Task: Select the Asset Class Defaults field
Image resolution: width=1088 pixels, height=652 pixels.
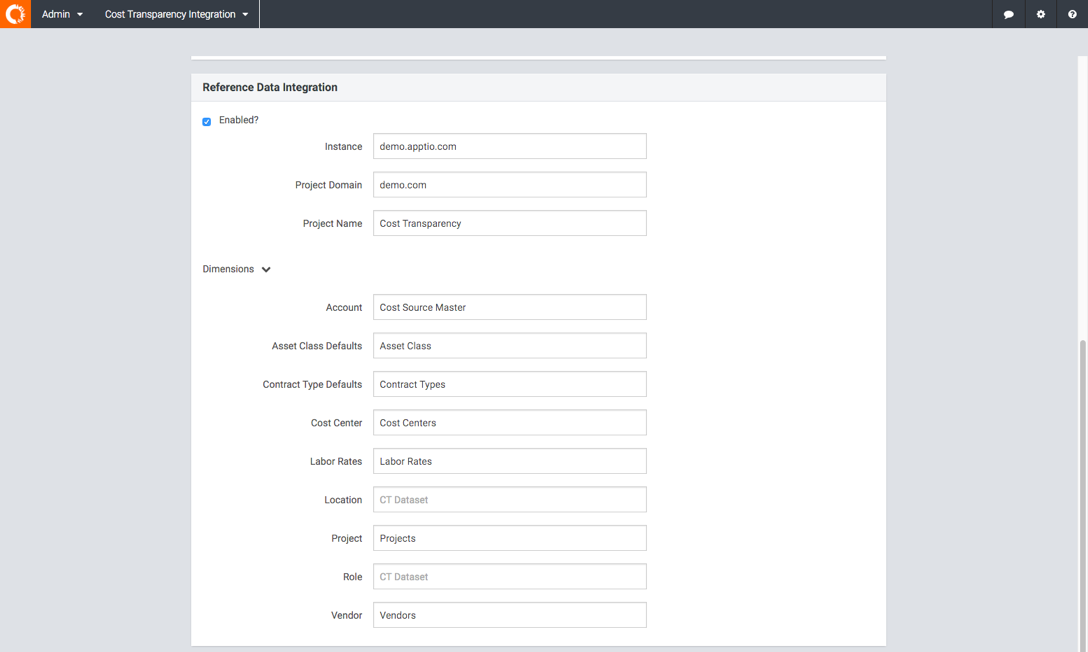Action: click(509, 346)
